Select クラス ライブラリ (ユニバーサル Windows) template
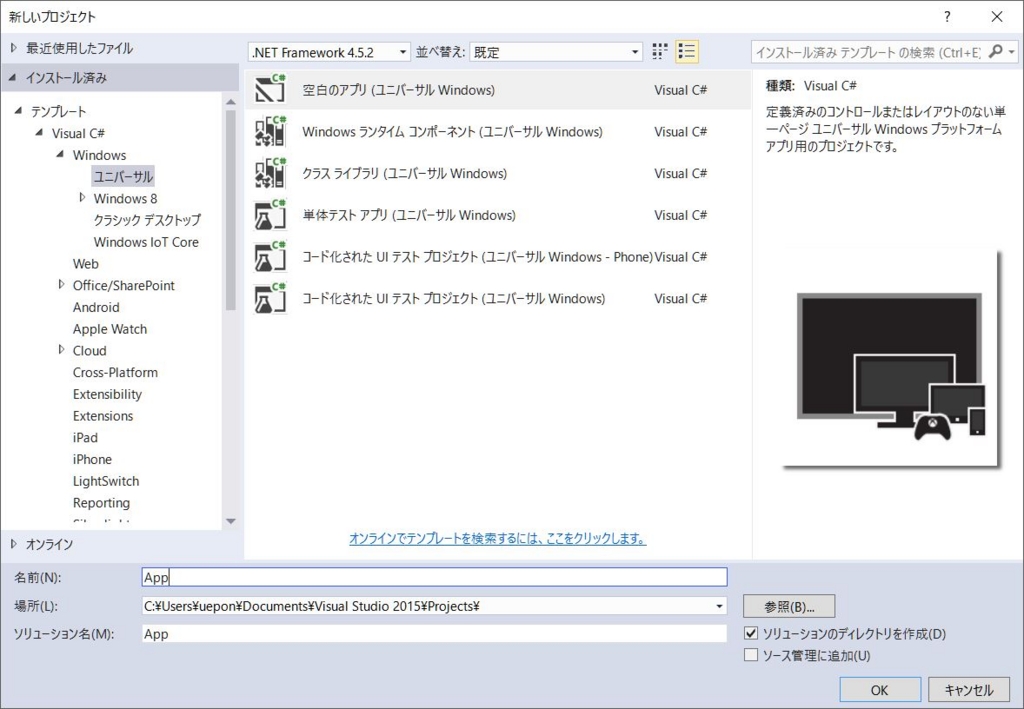1024x709 pixels. point(499,174)
